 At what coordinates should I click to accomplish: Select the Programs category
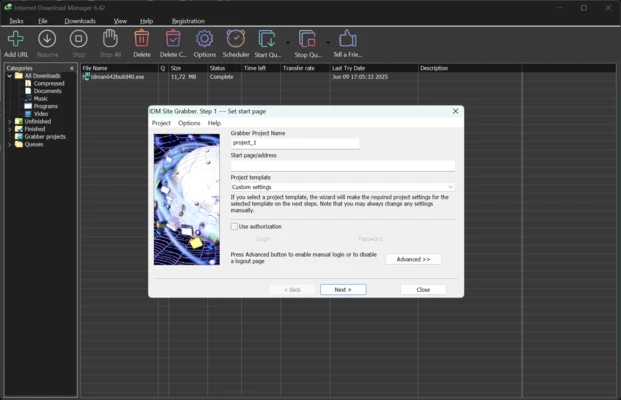(46, 106)
